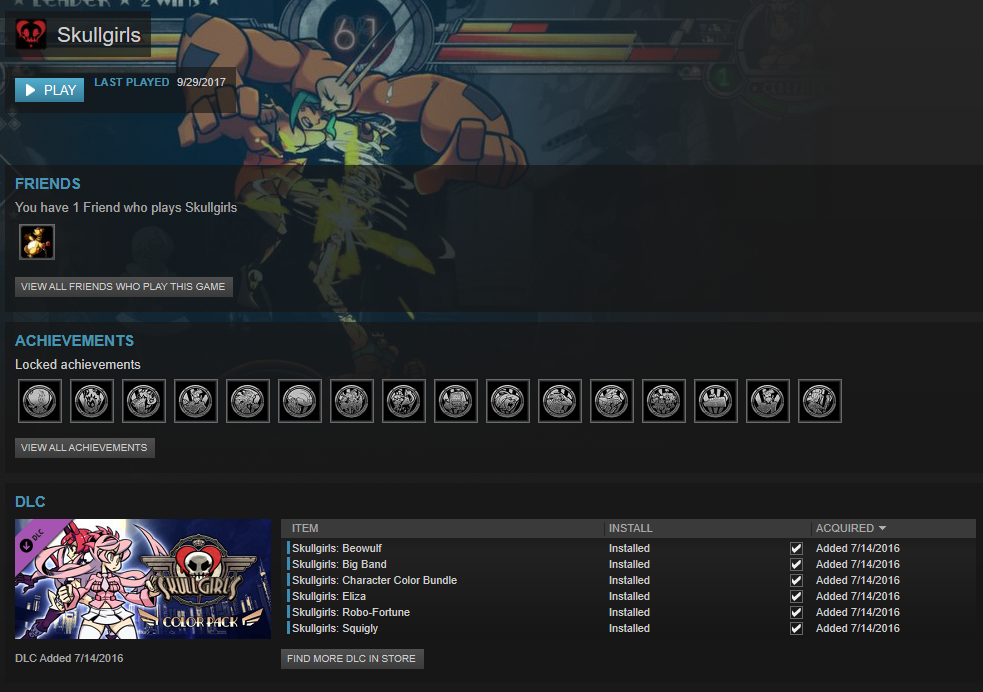Screen dimensions: 983x692
Task: Click "Added 7/14/2016" in the Big Band row
Action: [x=858, y=565]
